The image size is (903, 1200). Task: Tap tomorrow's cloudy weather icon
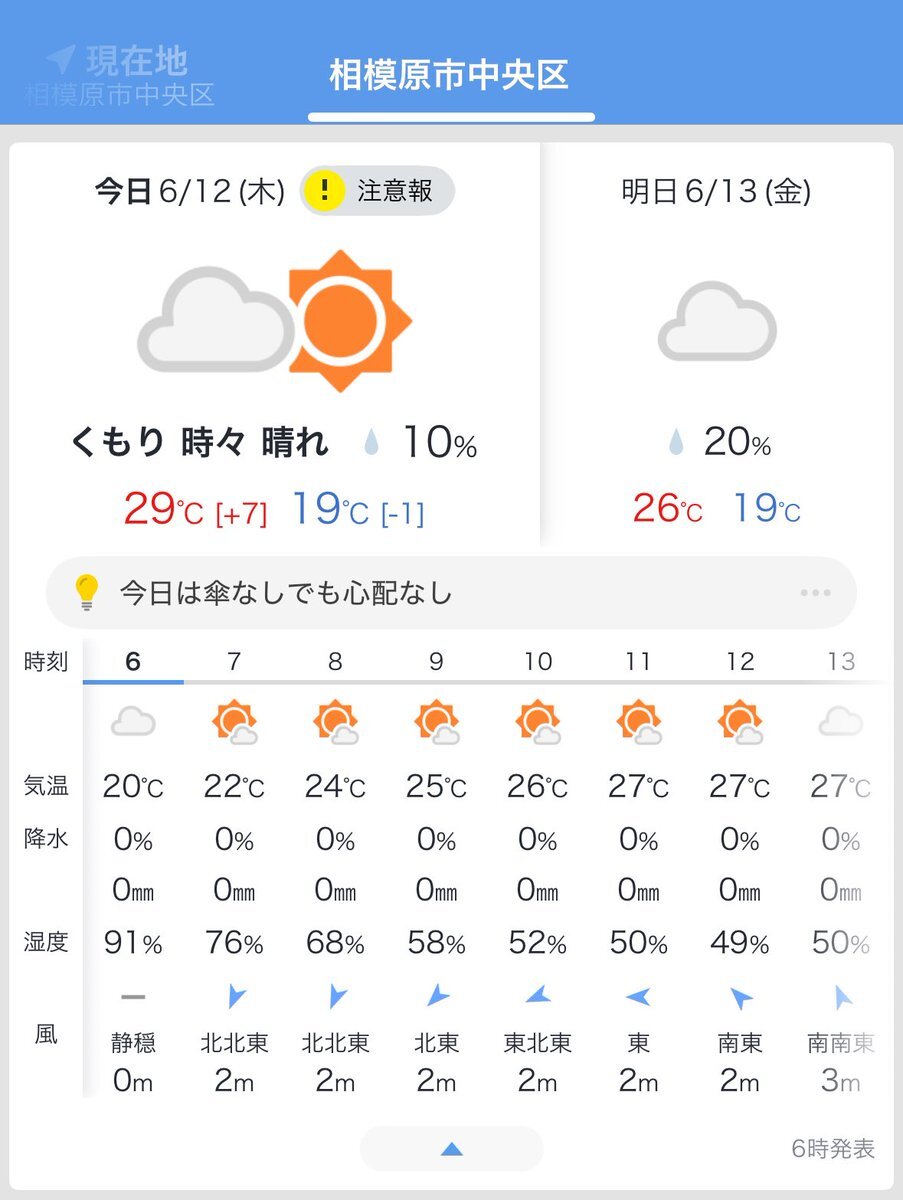click(x=717, y=321)
